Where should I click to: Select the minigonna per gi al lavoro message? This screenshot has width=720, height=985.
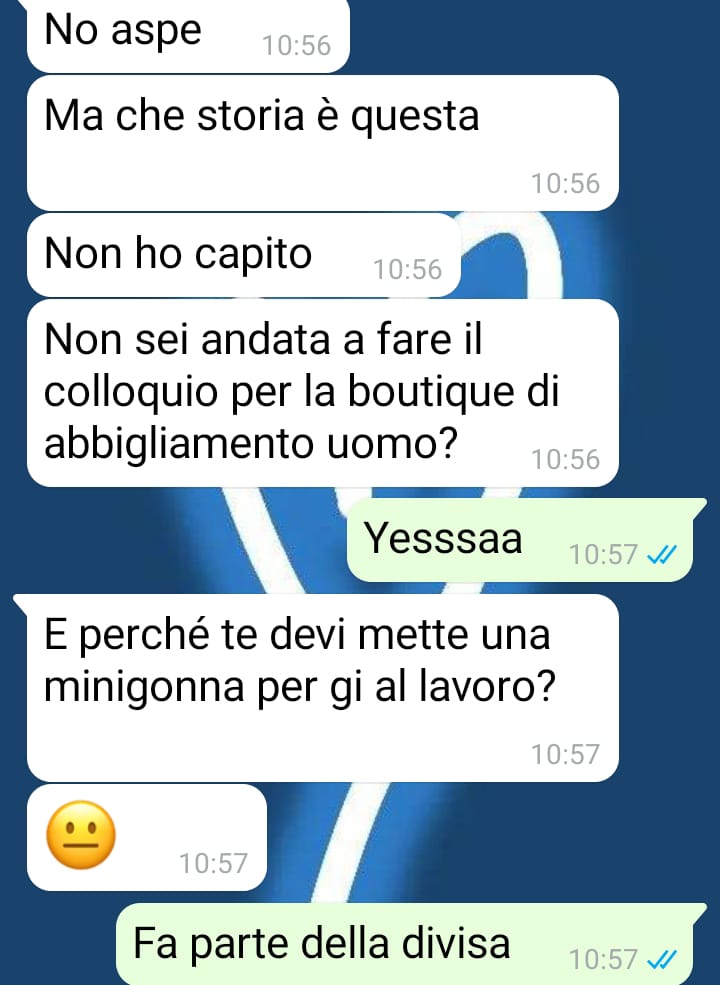point(322,688)
